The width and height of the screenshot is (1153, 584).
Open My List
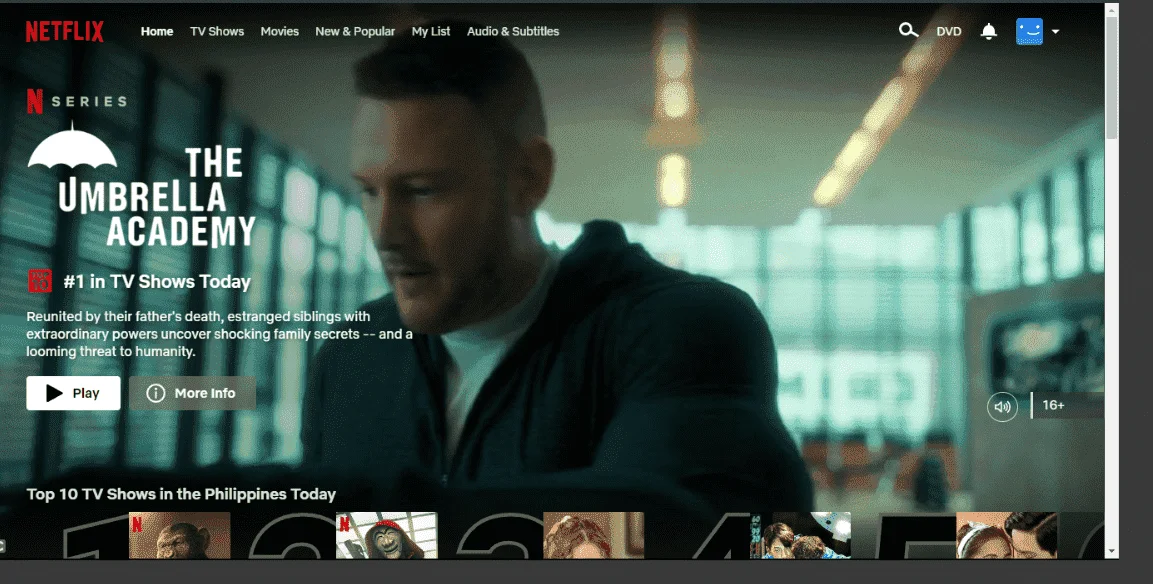[x=431, y=32]
